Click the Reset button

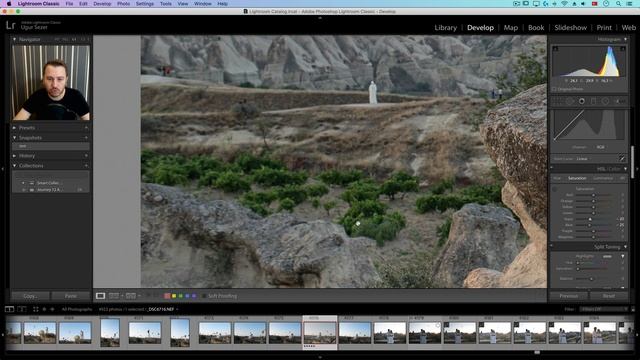[609, 296]
